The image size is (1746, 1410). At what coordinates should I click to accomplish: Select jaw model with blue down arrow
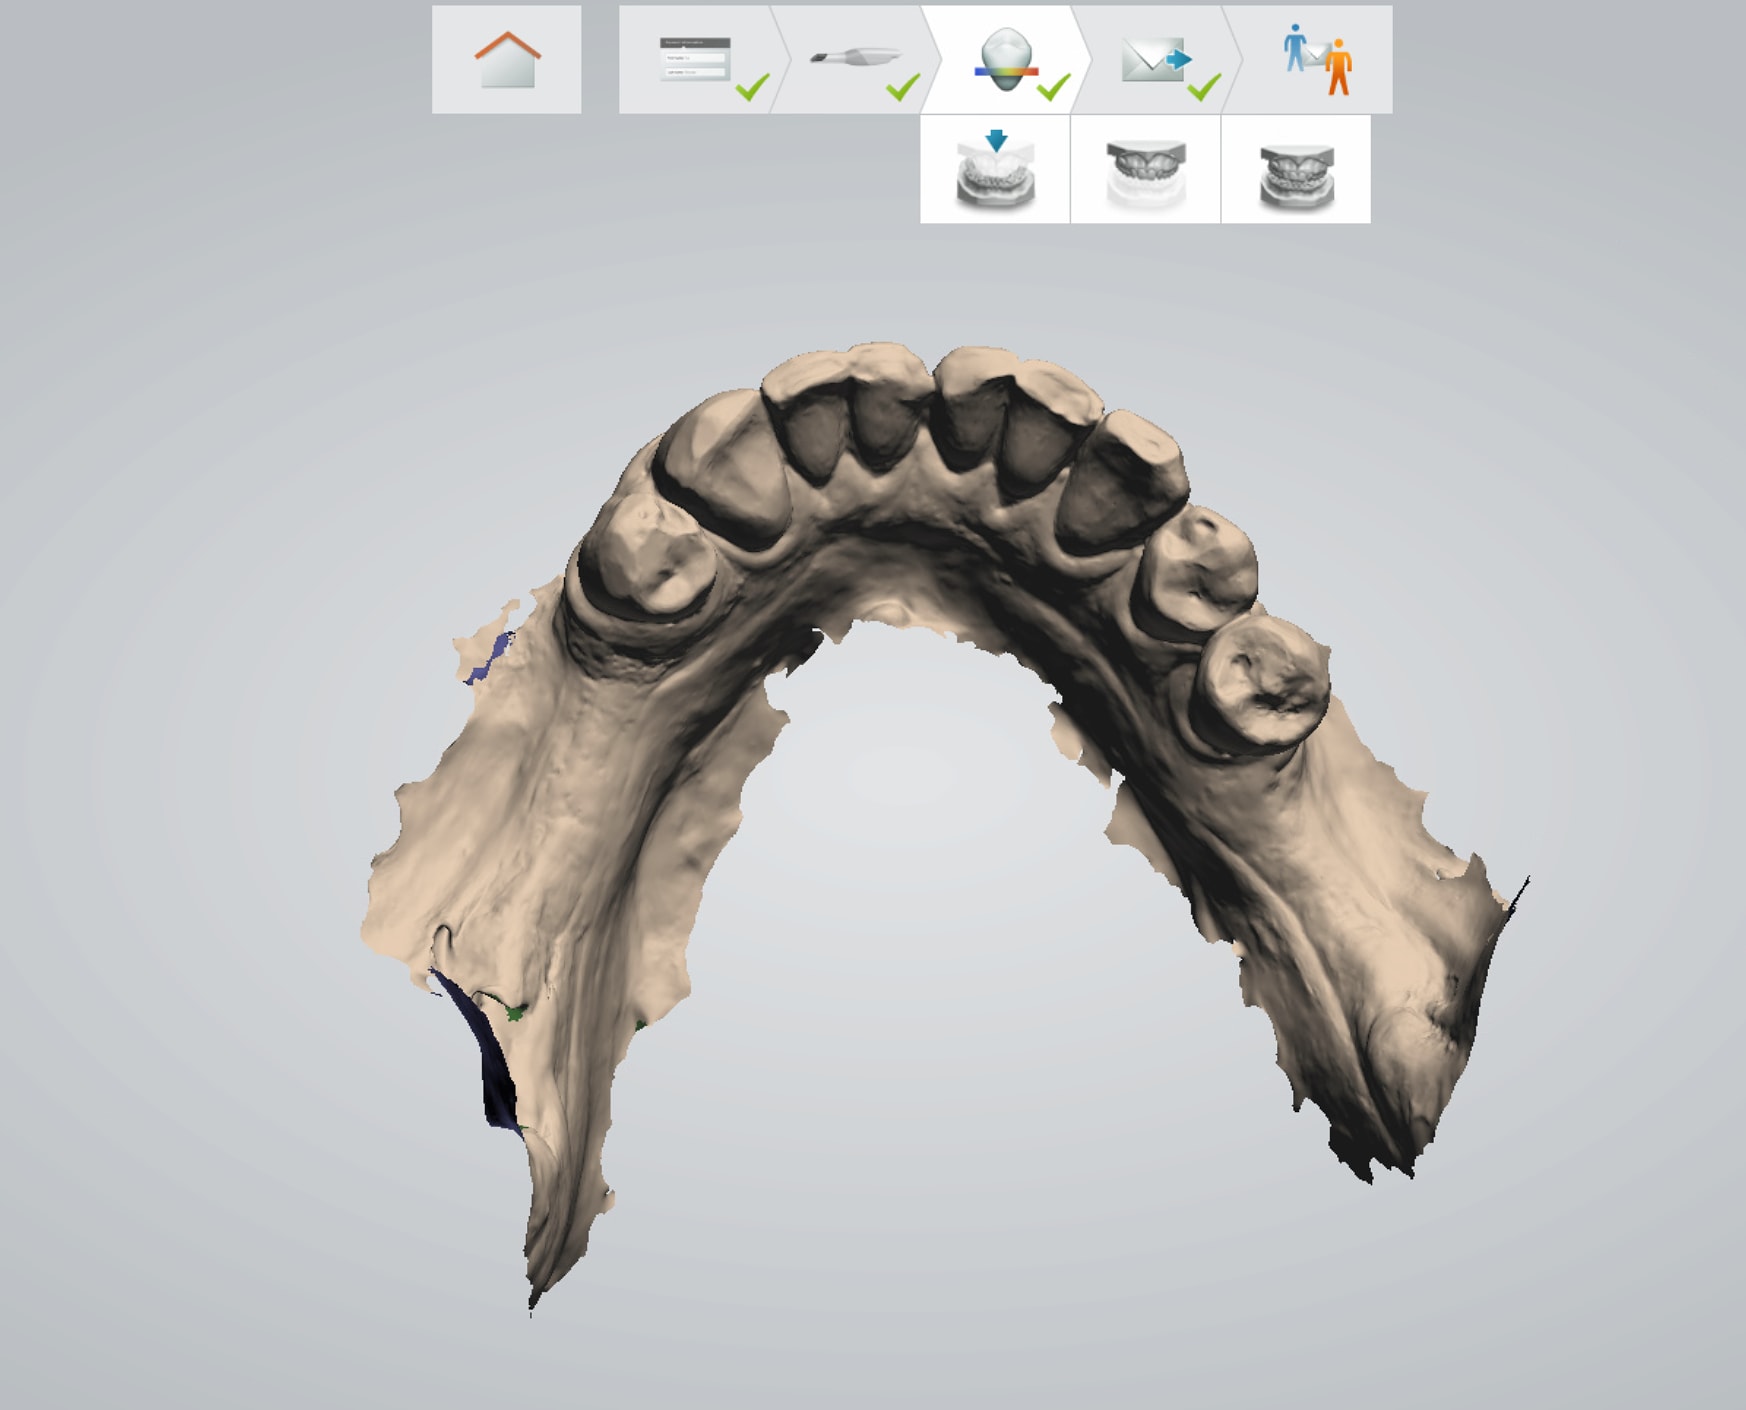click(995, 169)
